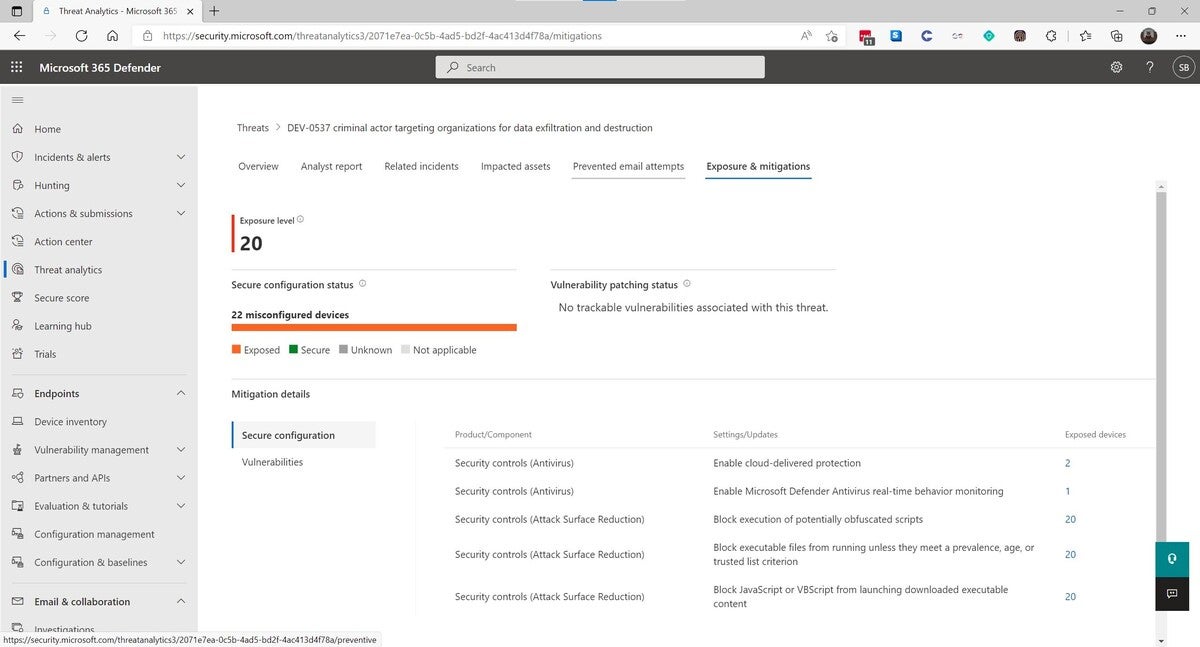Open the Help question mark icon
Image resolution: width=1200 pixels, height=647 pixels.
click(x=1150, y=68)
